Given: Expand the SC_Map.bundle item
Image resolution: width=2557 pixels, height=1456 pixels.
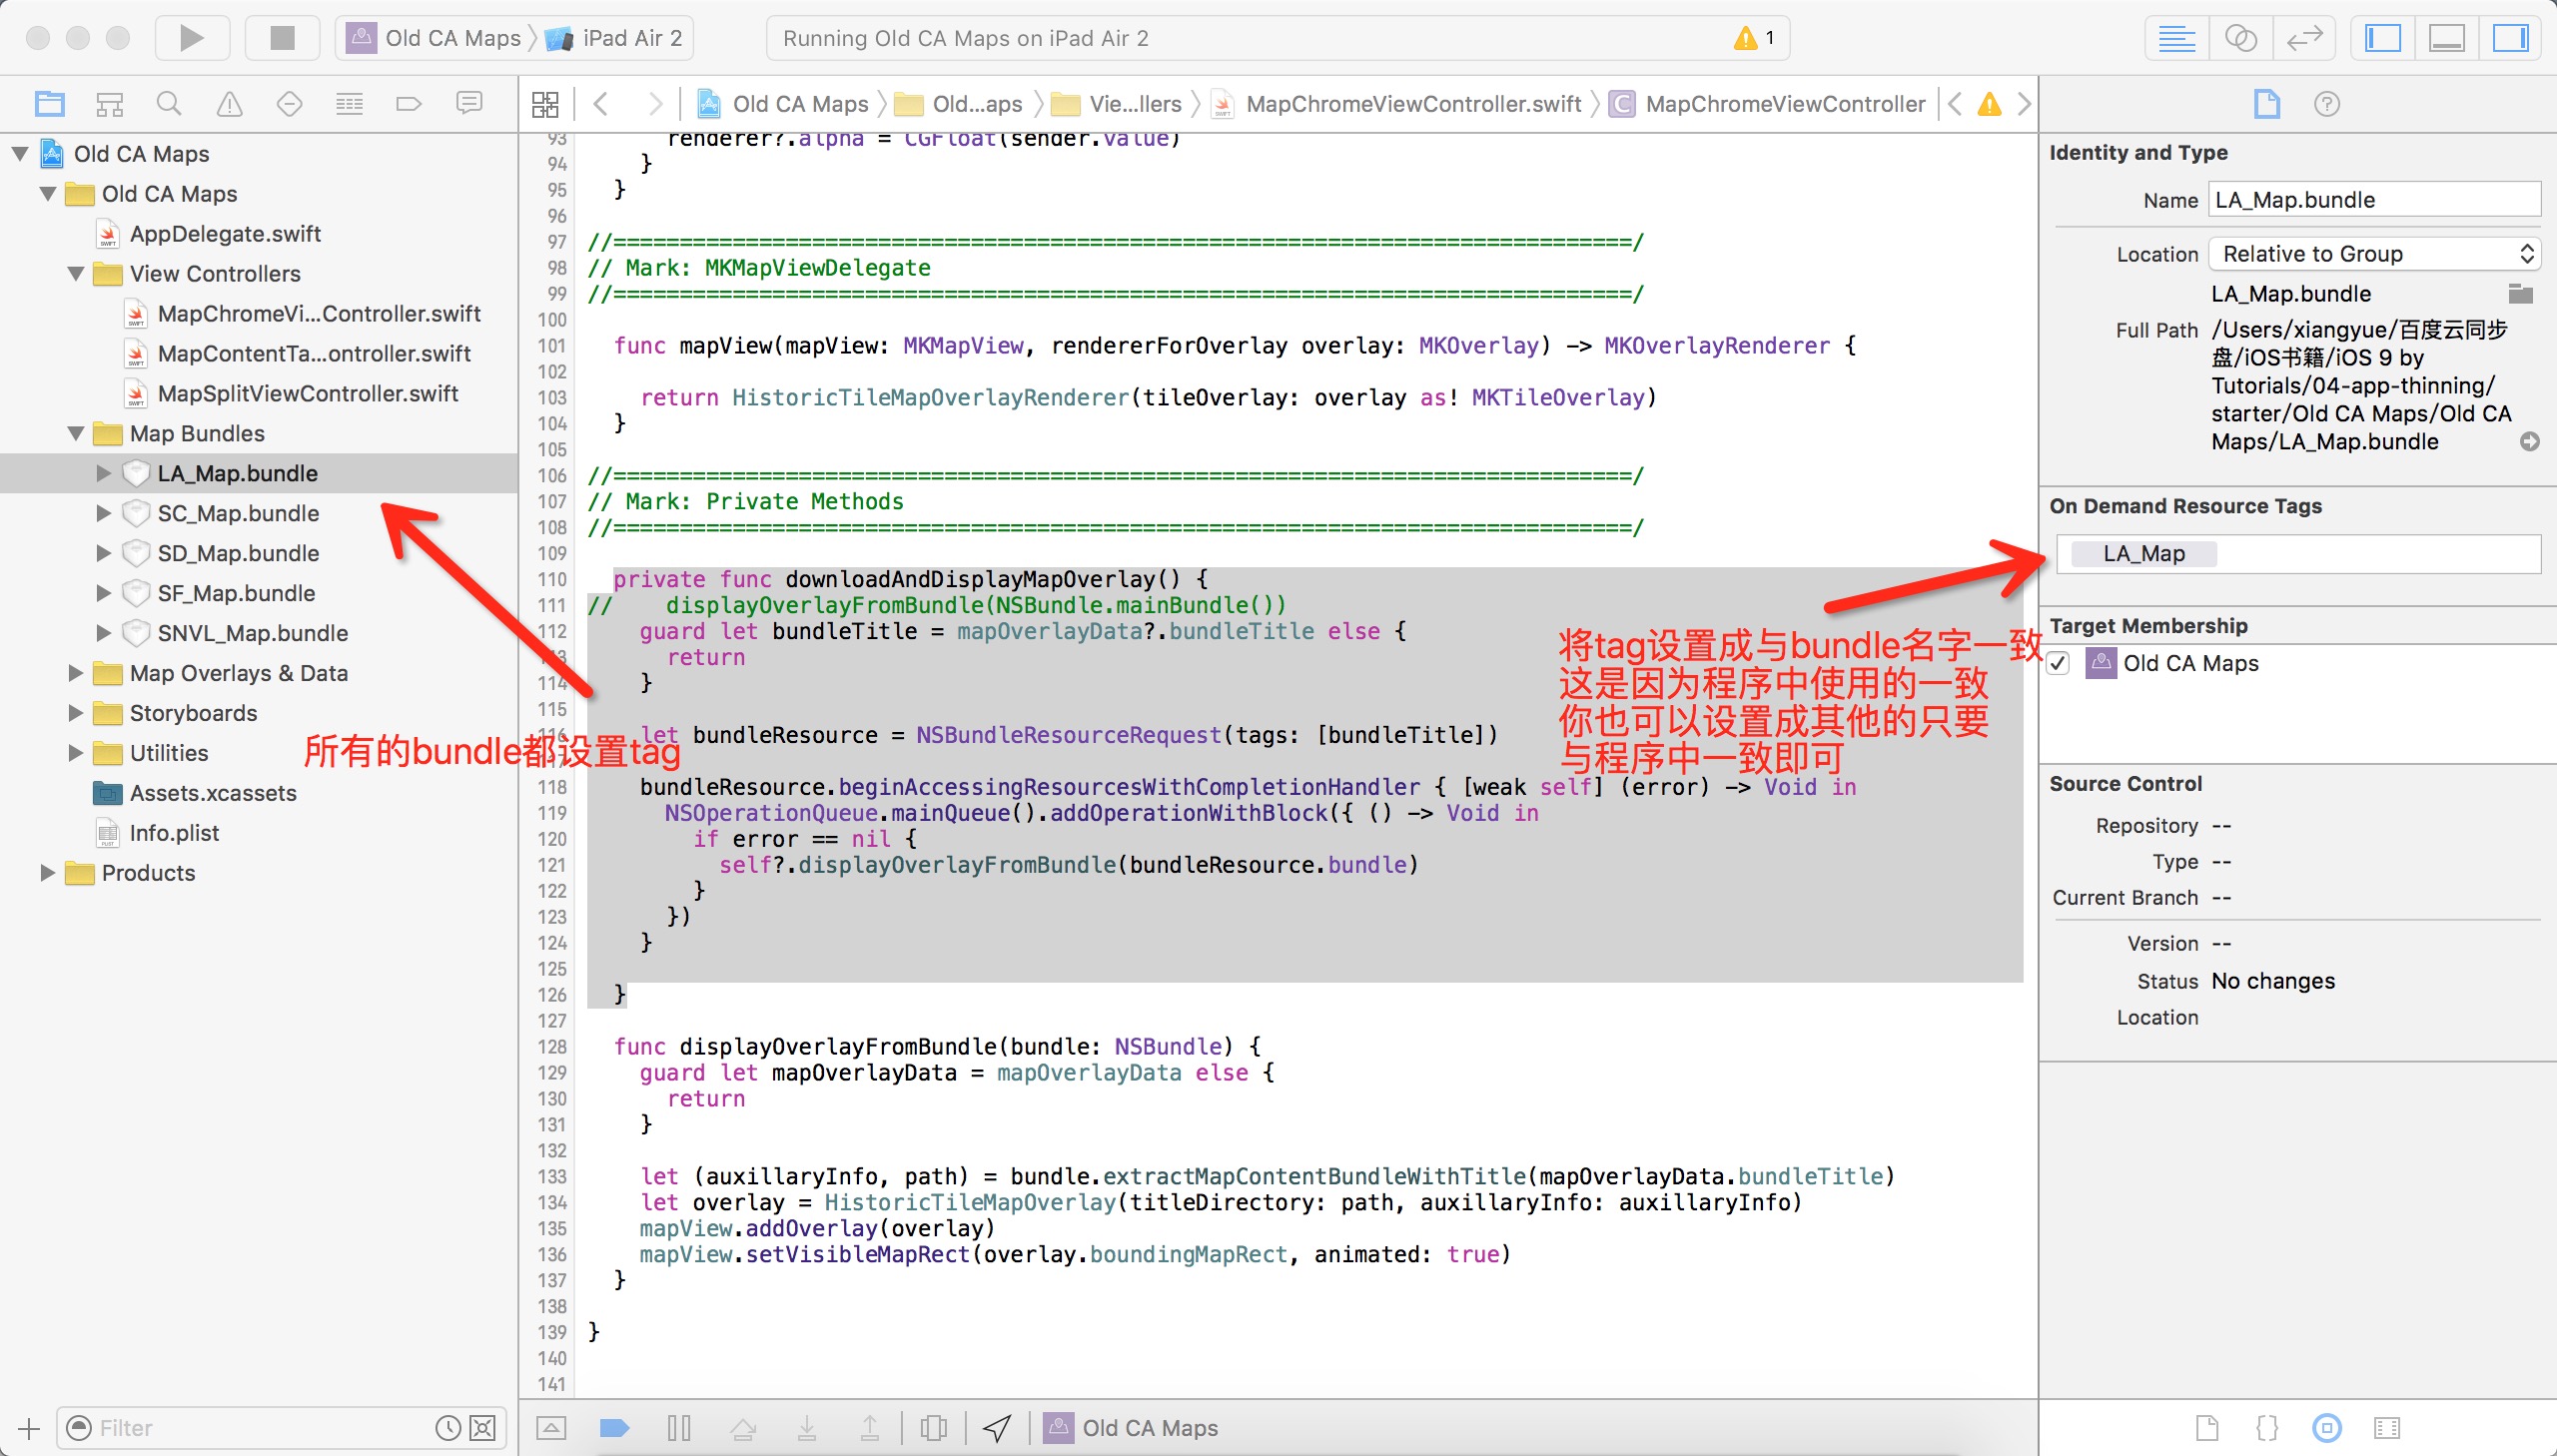Looking at the screenshot, I should pyautogui.click(x=104, y=514).
